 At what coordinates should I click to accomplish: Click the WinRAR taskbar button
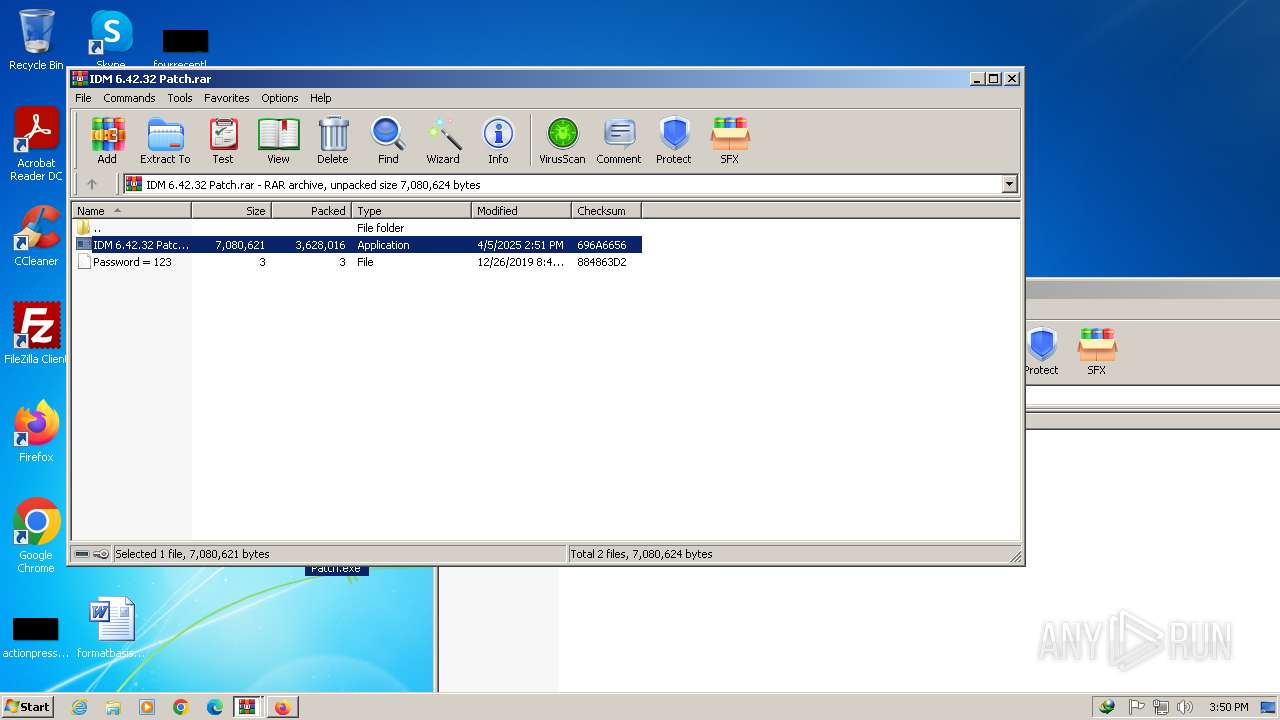coord(247,707)
